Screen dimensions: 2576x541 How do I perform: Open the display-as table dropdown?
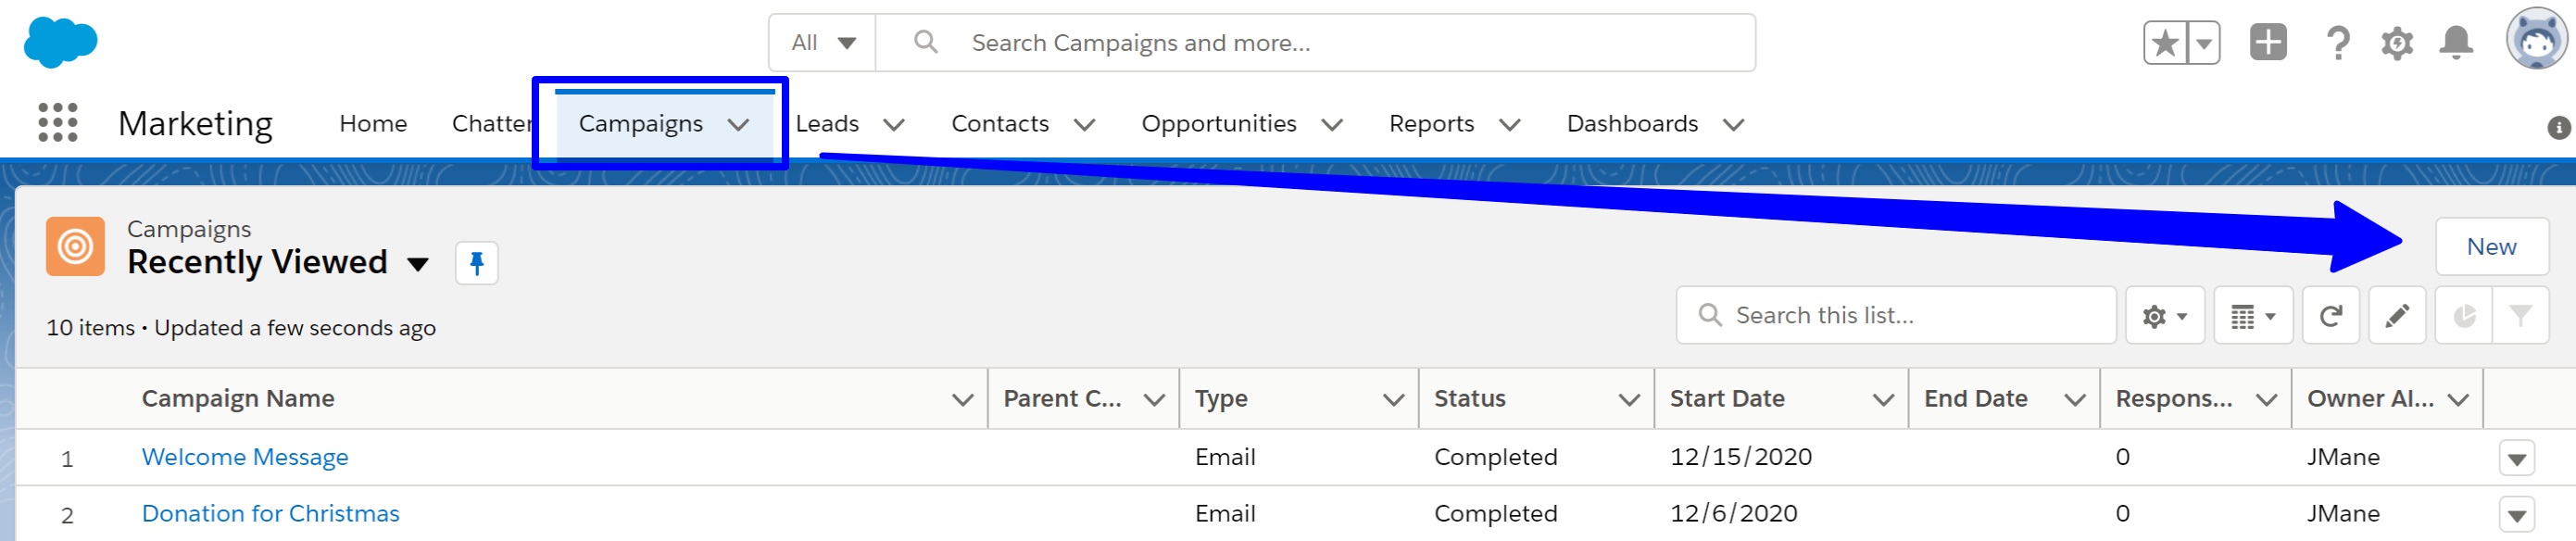coord(2253,316)
